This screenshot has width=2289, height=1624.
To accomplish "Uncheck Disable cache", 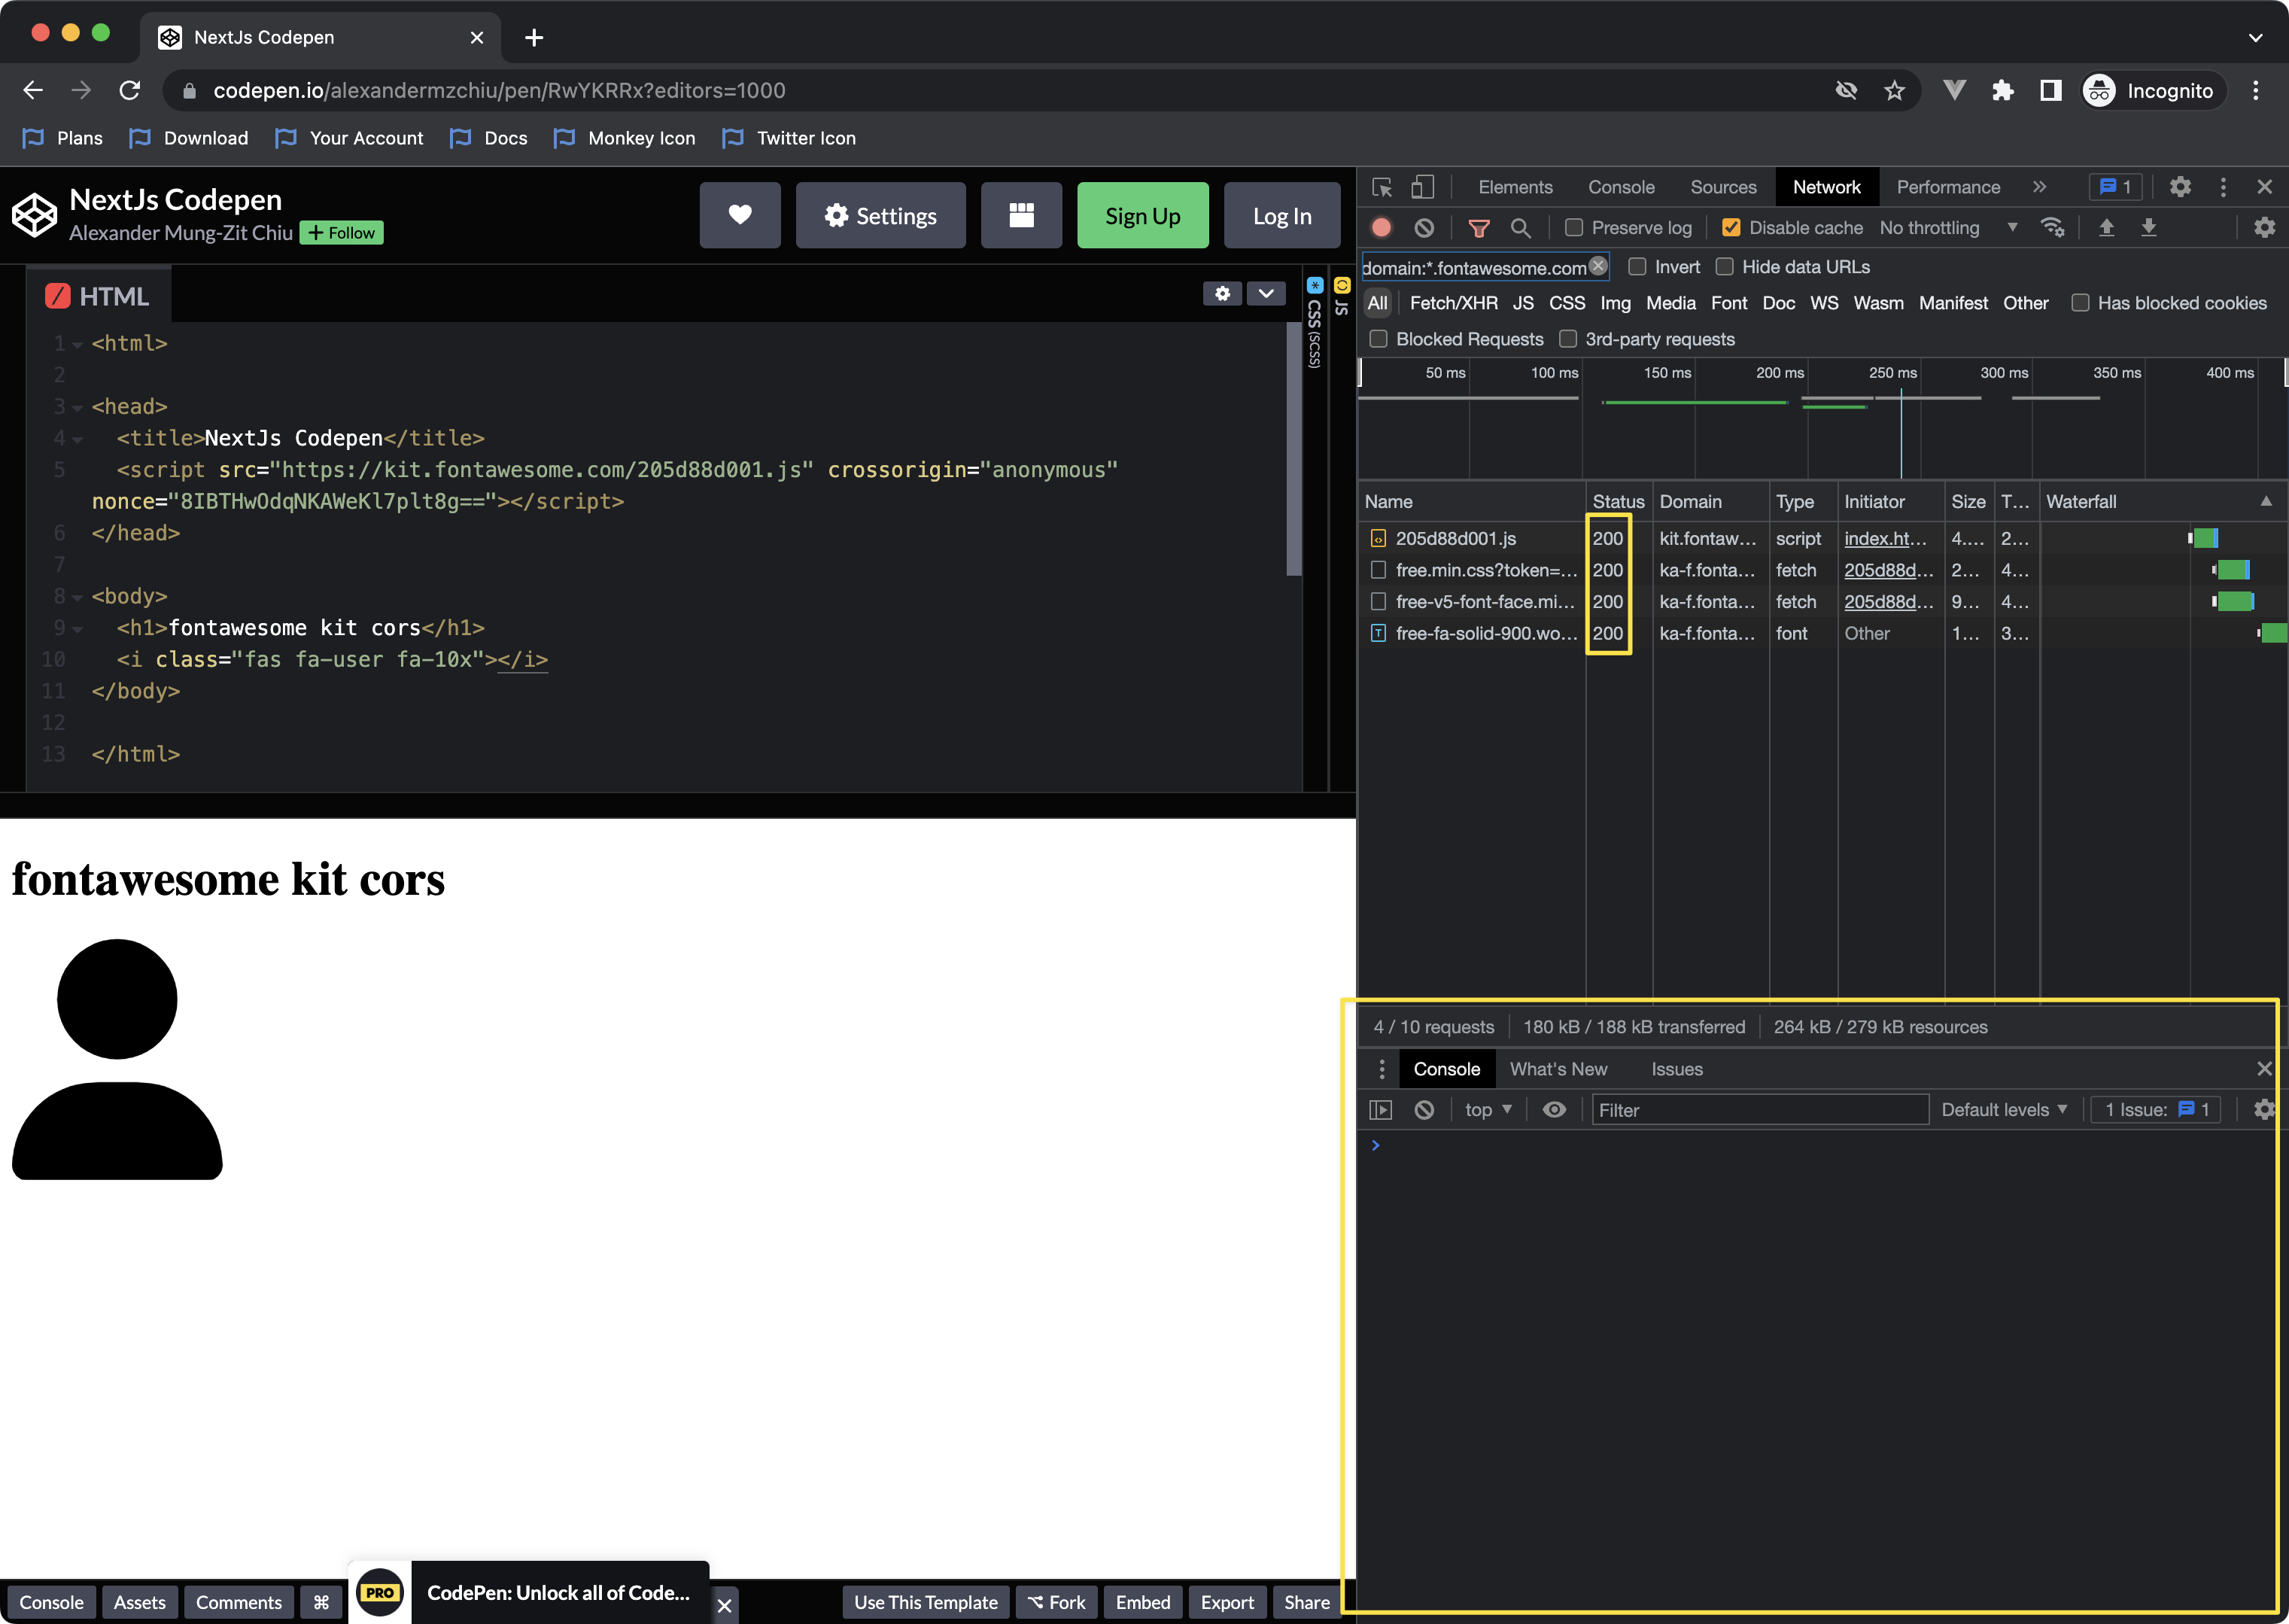I will click(1731, 227).
